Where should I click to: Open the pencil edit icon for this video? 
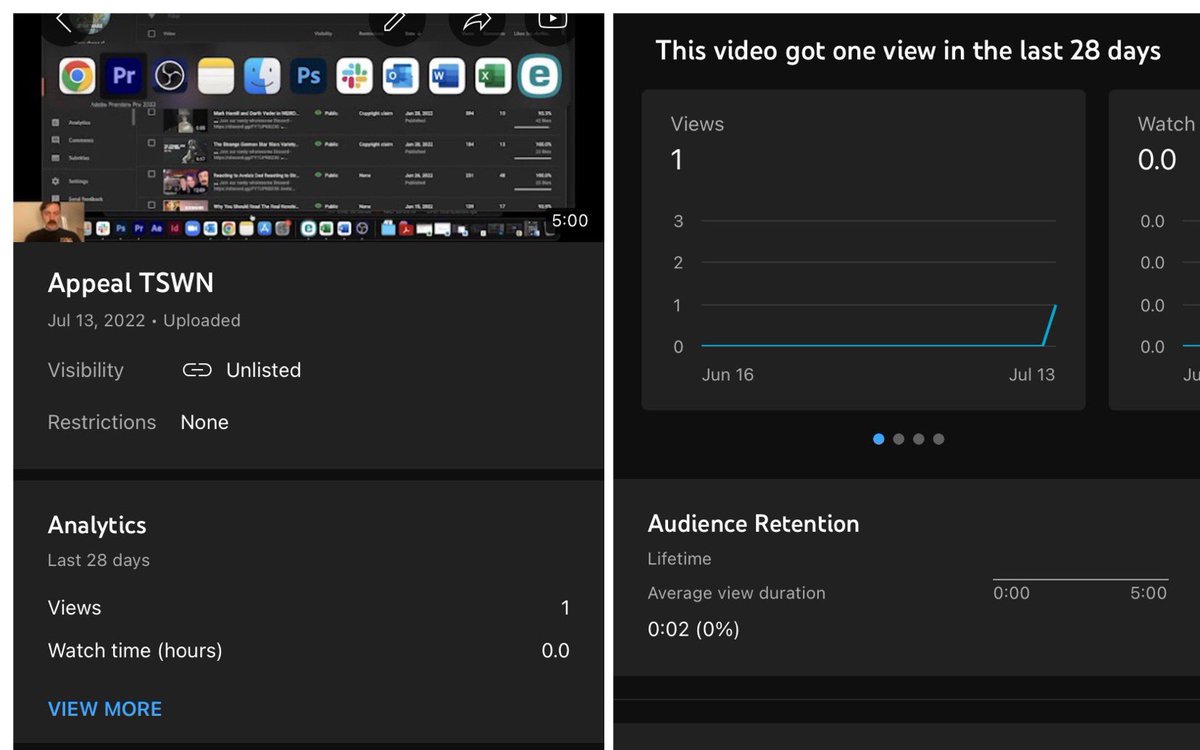[397, 21]
